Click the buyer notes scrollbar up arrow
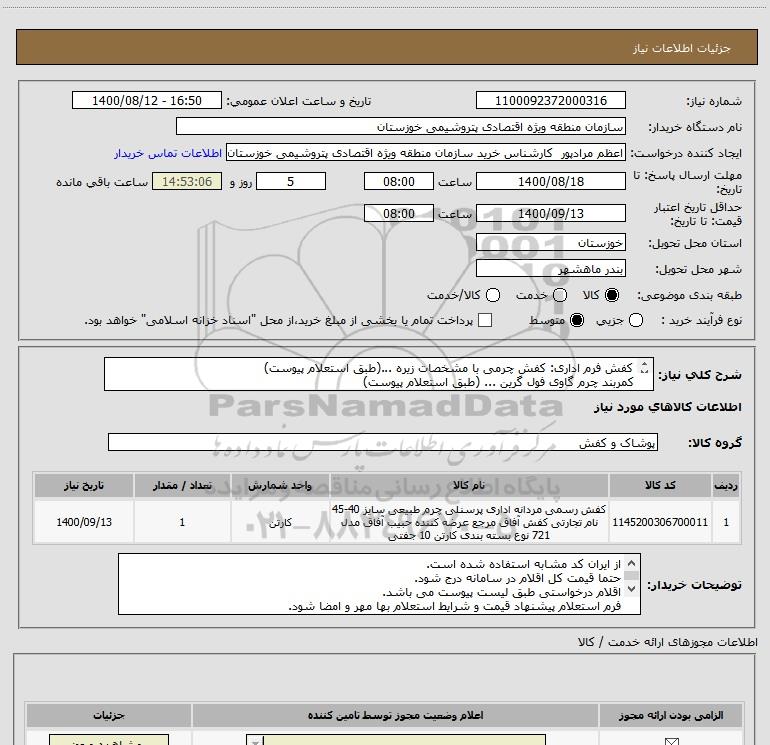The width and height of the screenshot is (770, 745). [x=632, y=563]
